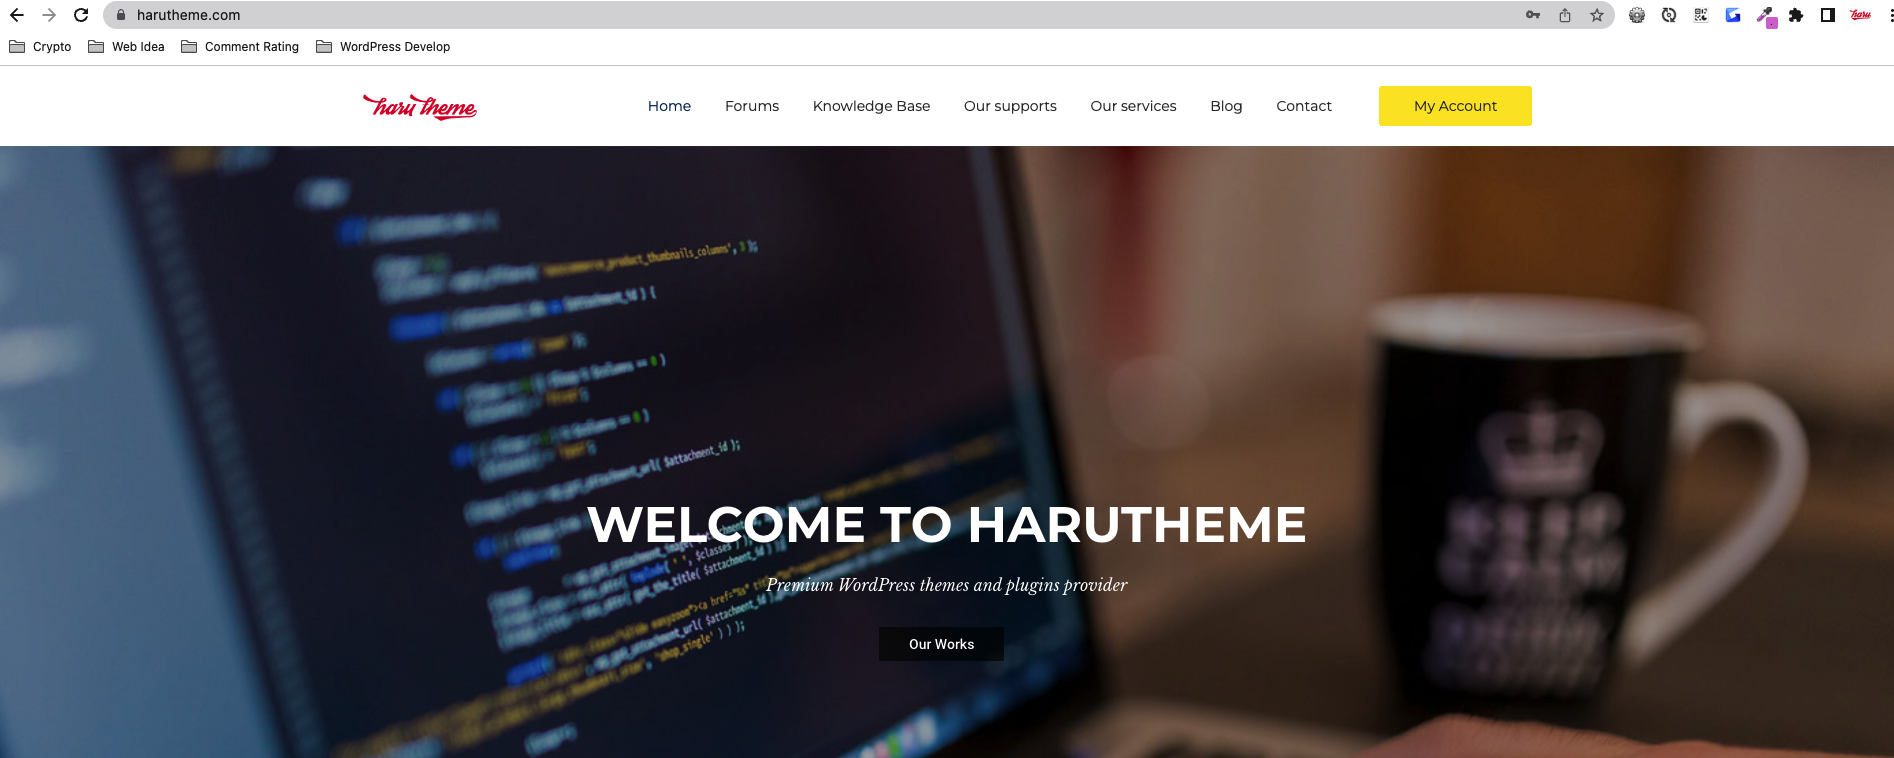Bookmark this page with the star icon
Viewport: 1894px width, 758px height.
pos(1597,15)
